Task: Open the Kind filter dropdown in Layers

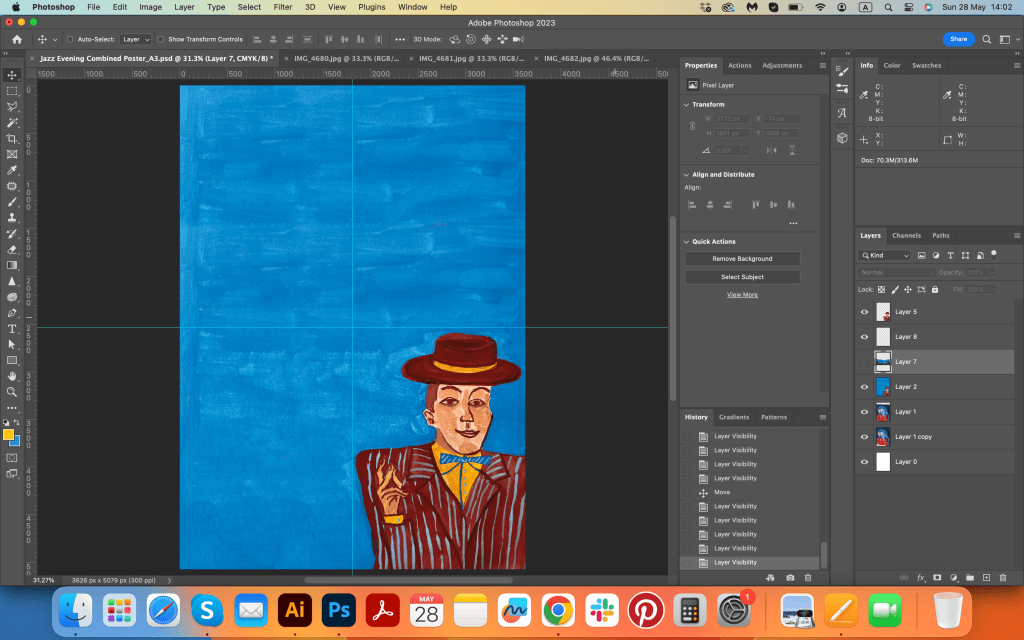Action: 886,256
